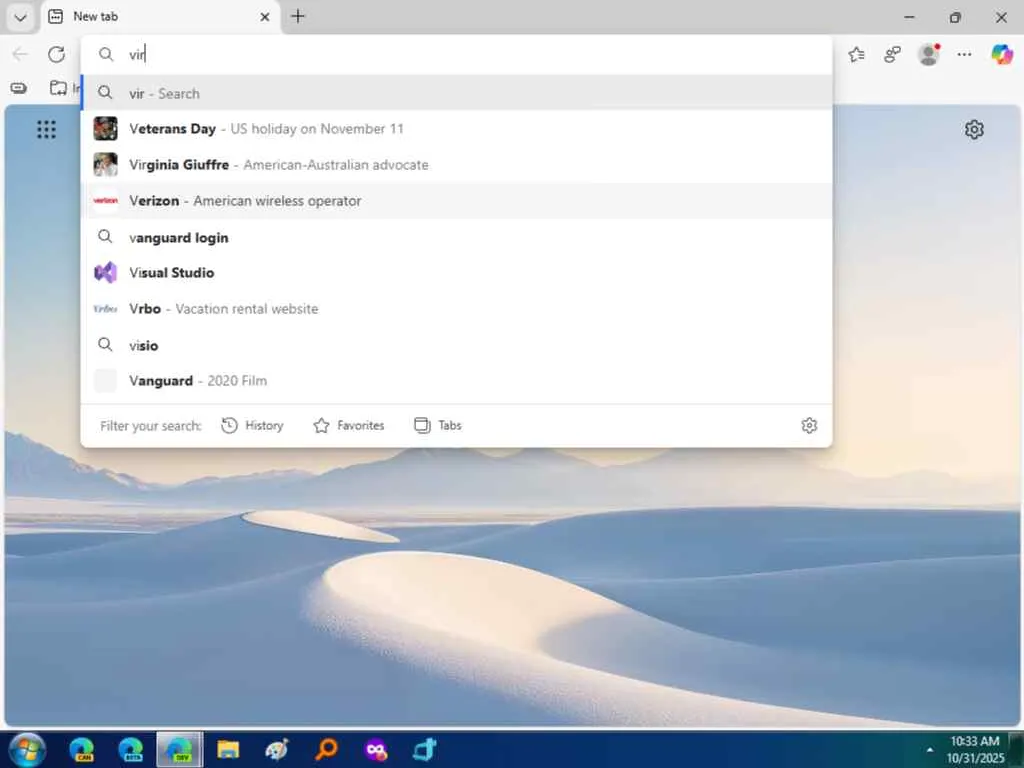Open Edge Canary from the taskbar

click(82, 749)
